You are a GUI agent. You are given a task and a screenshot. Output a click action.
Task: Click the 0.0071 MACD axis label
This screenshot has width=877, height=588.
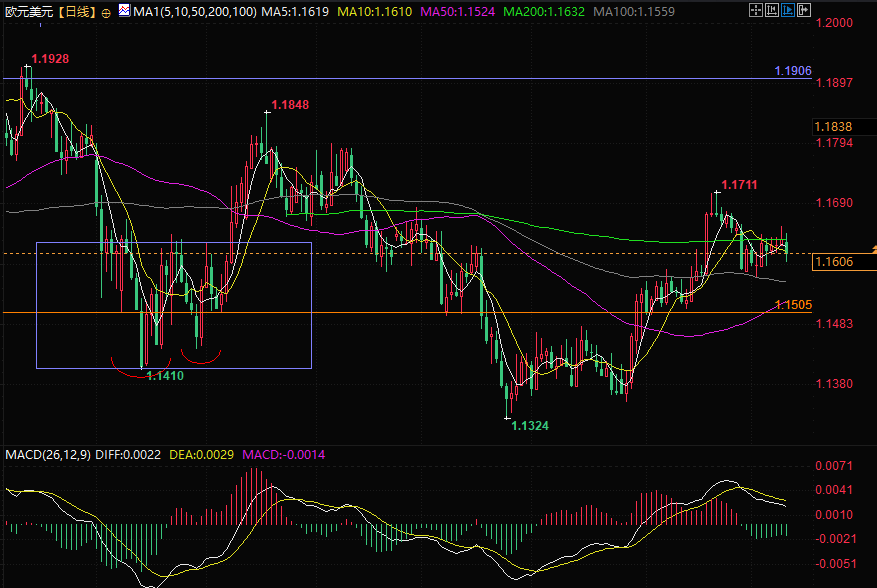(x=834, y=465)
